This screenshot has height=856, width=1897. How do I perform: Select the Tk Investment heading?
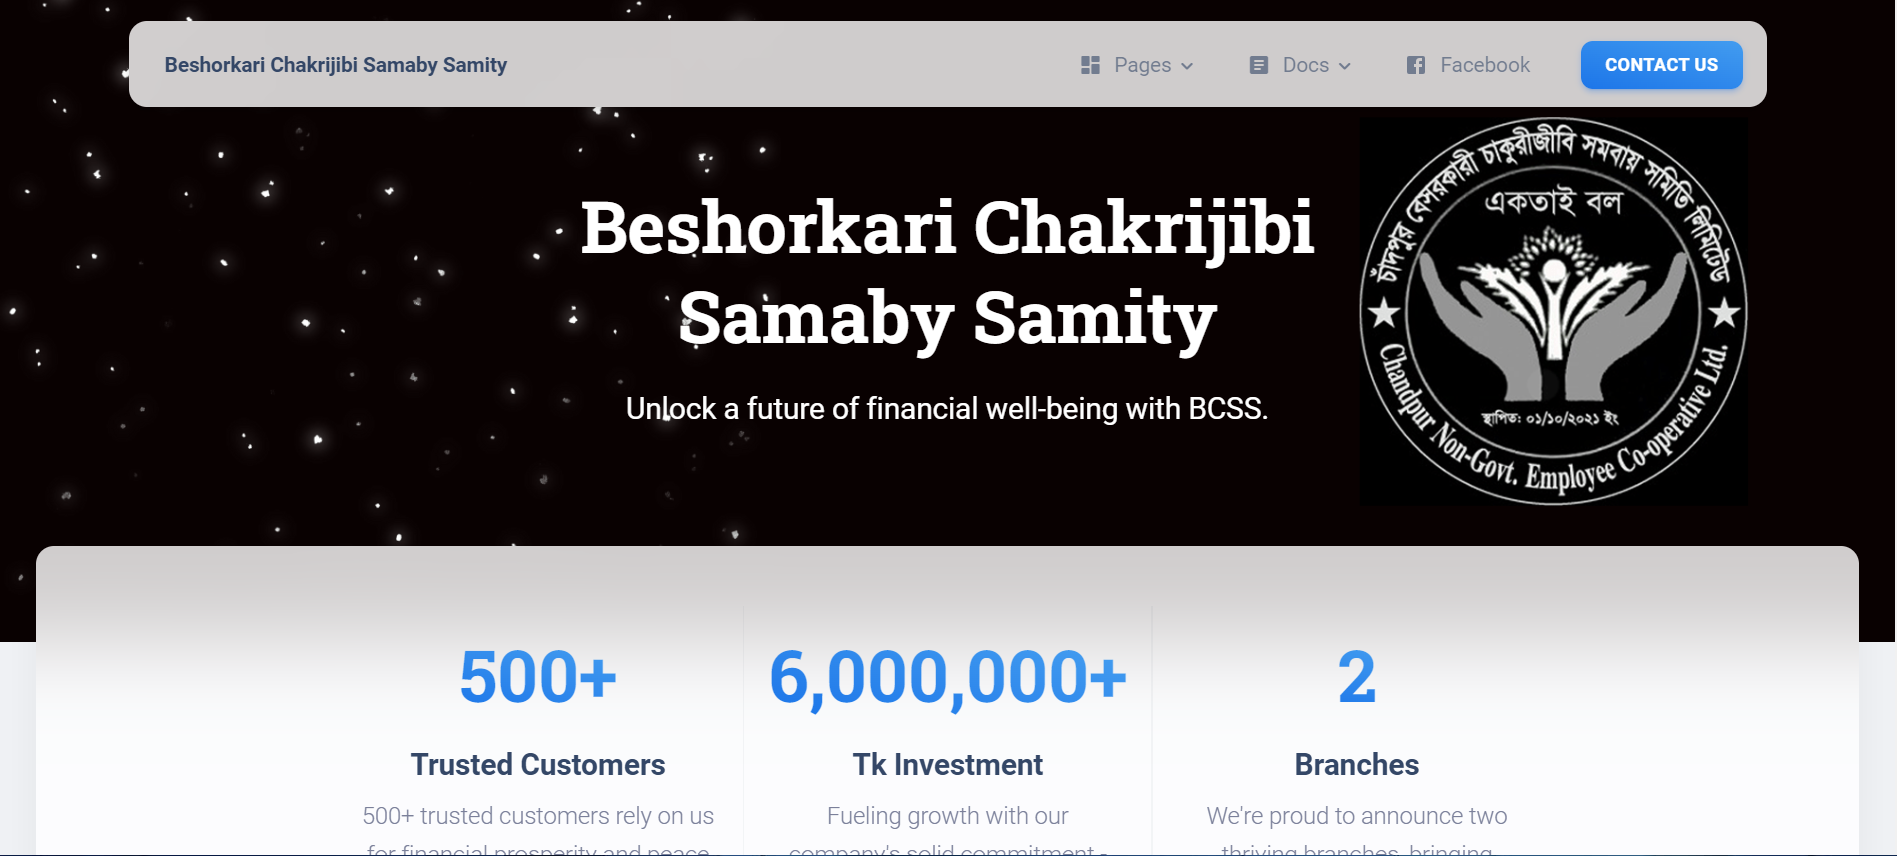[x=947, y=765]
